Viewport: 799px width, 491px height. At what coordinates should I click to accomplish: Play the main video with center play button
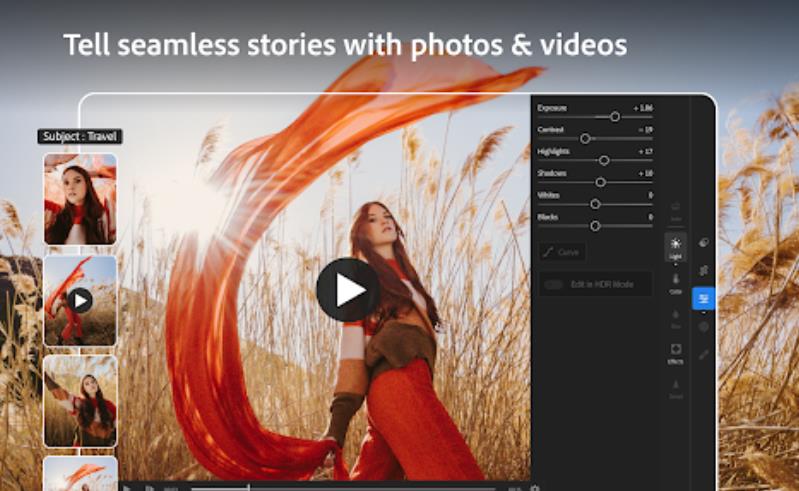coord(348,290)
